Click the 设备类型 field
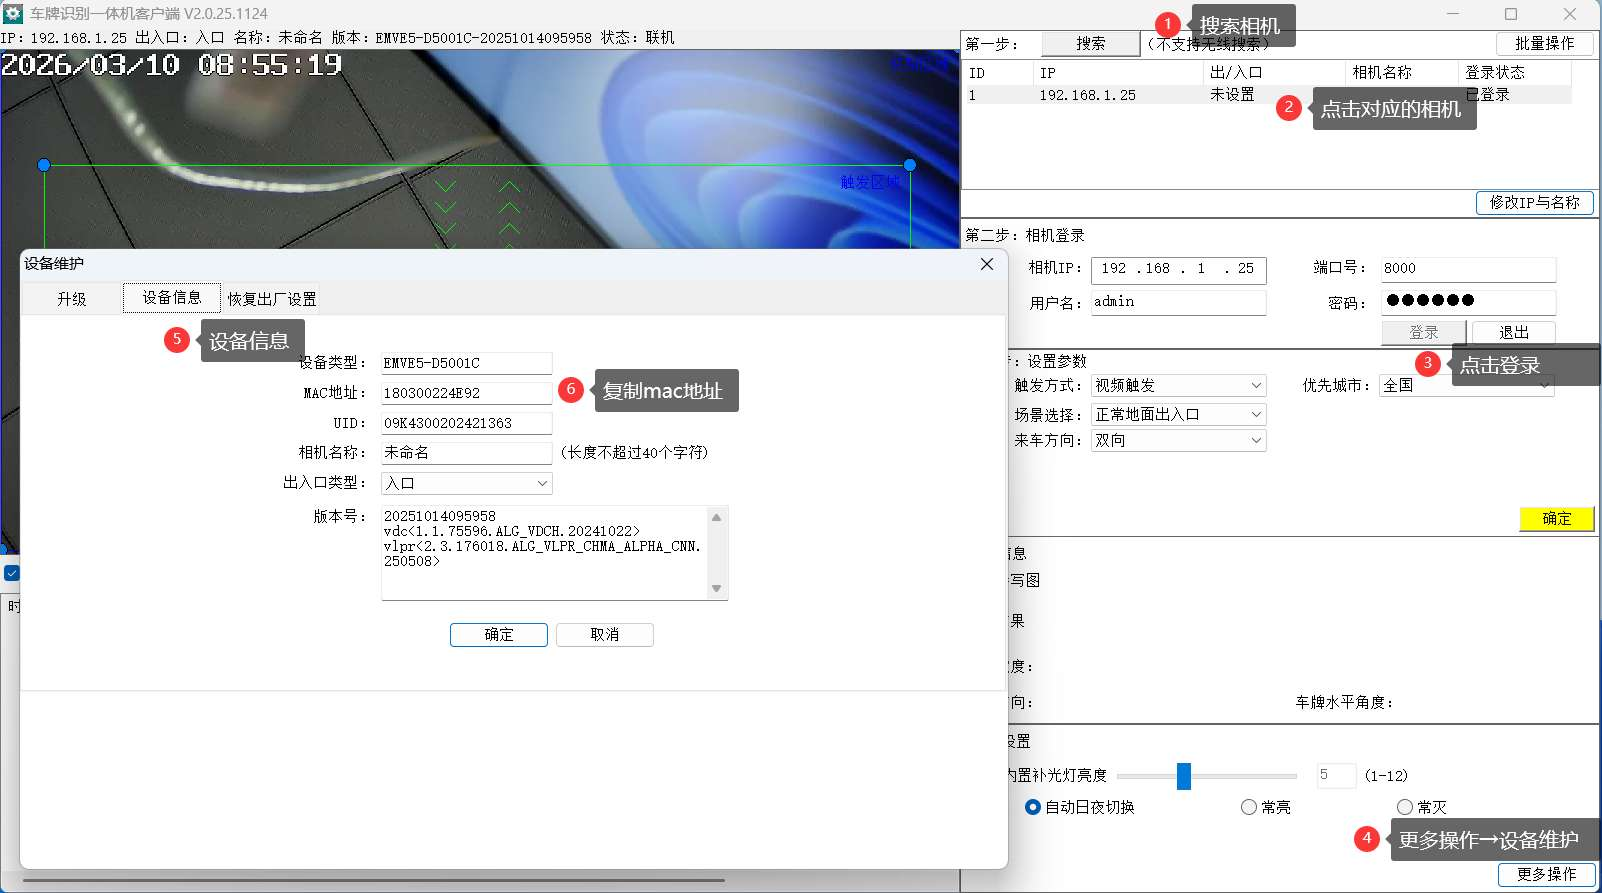This screenshot has width=1602, height=893. [466, 363]
